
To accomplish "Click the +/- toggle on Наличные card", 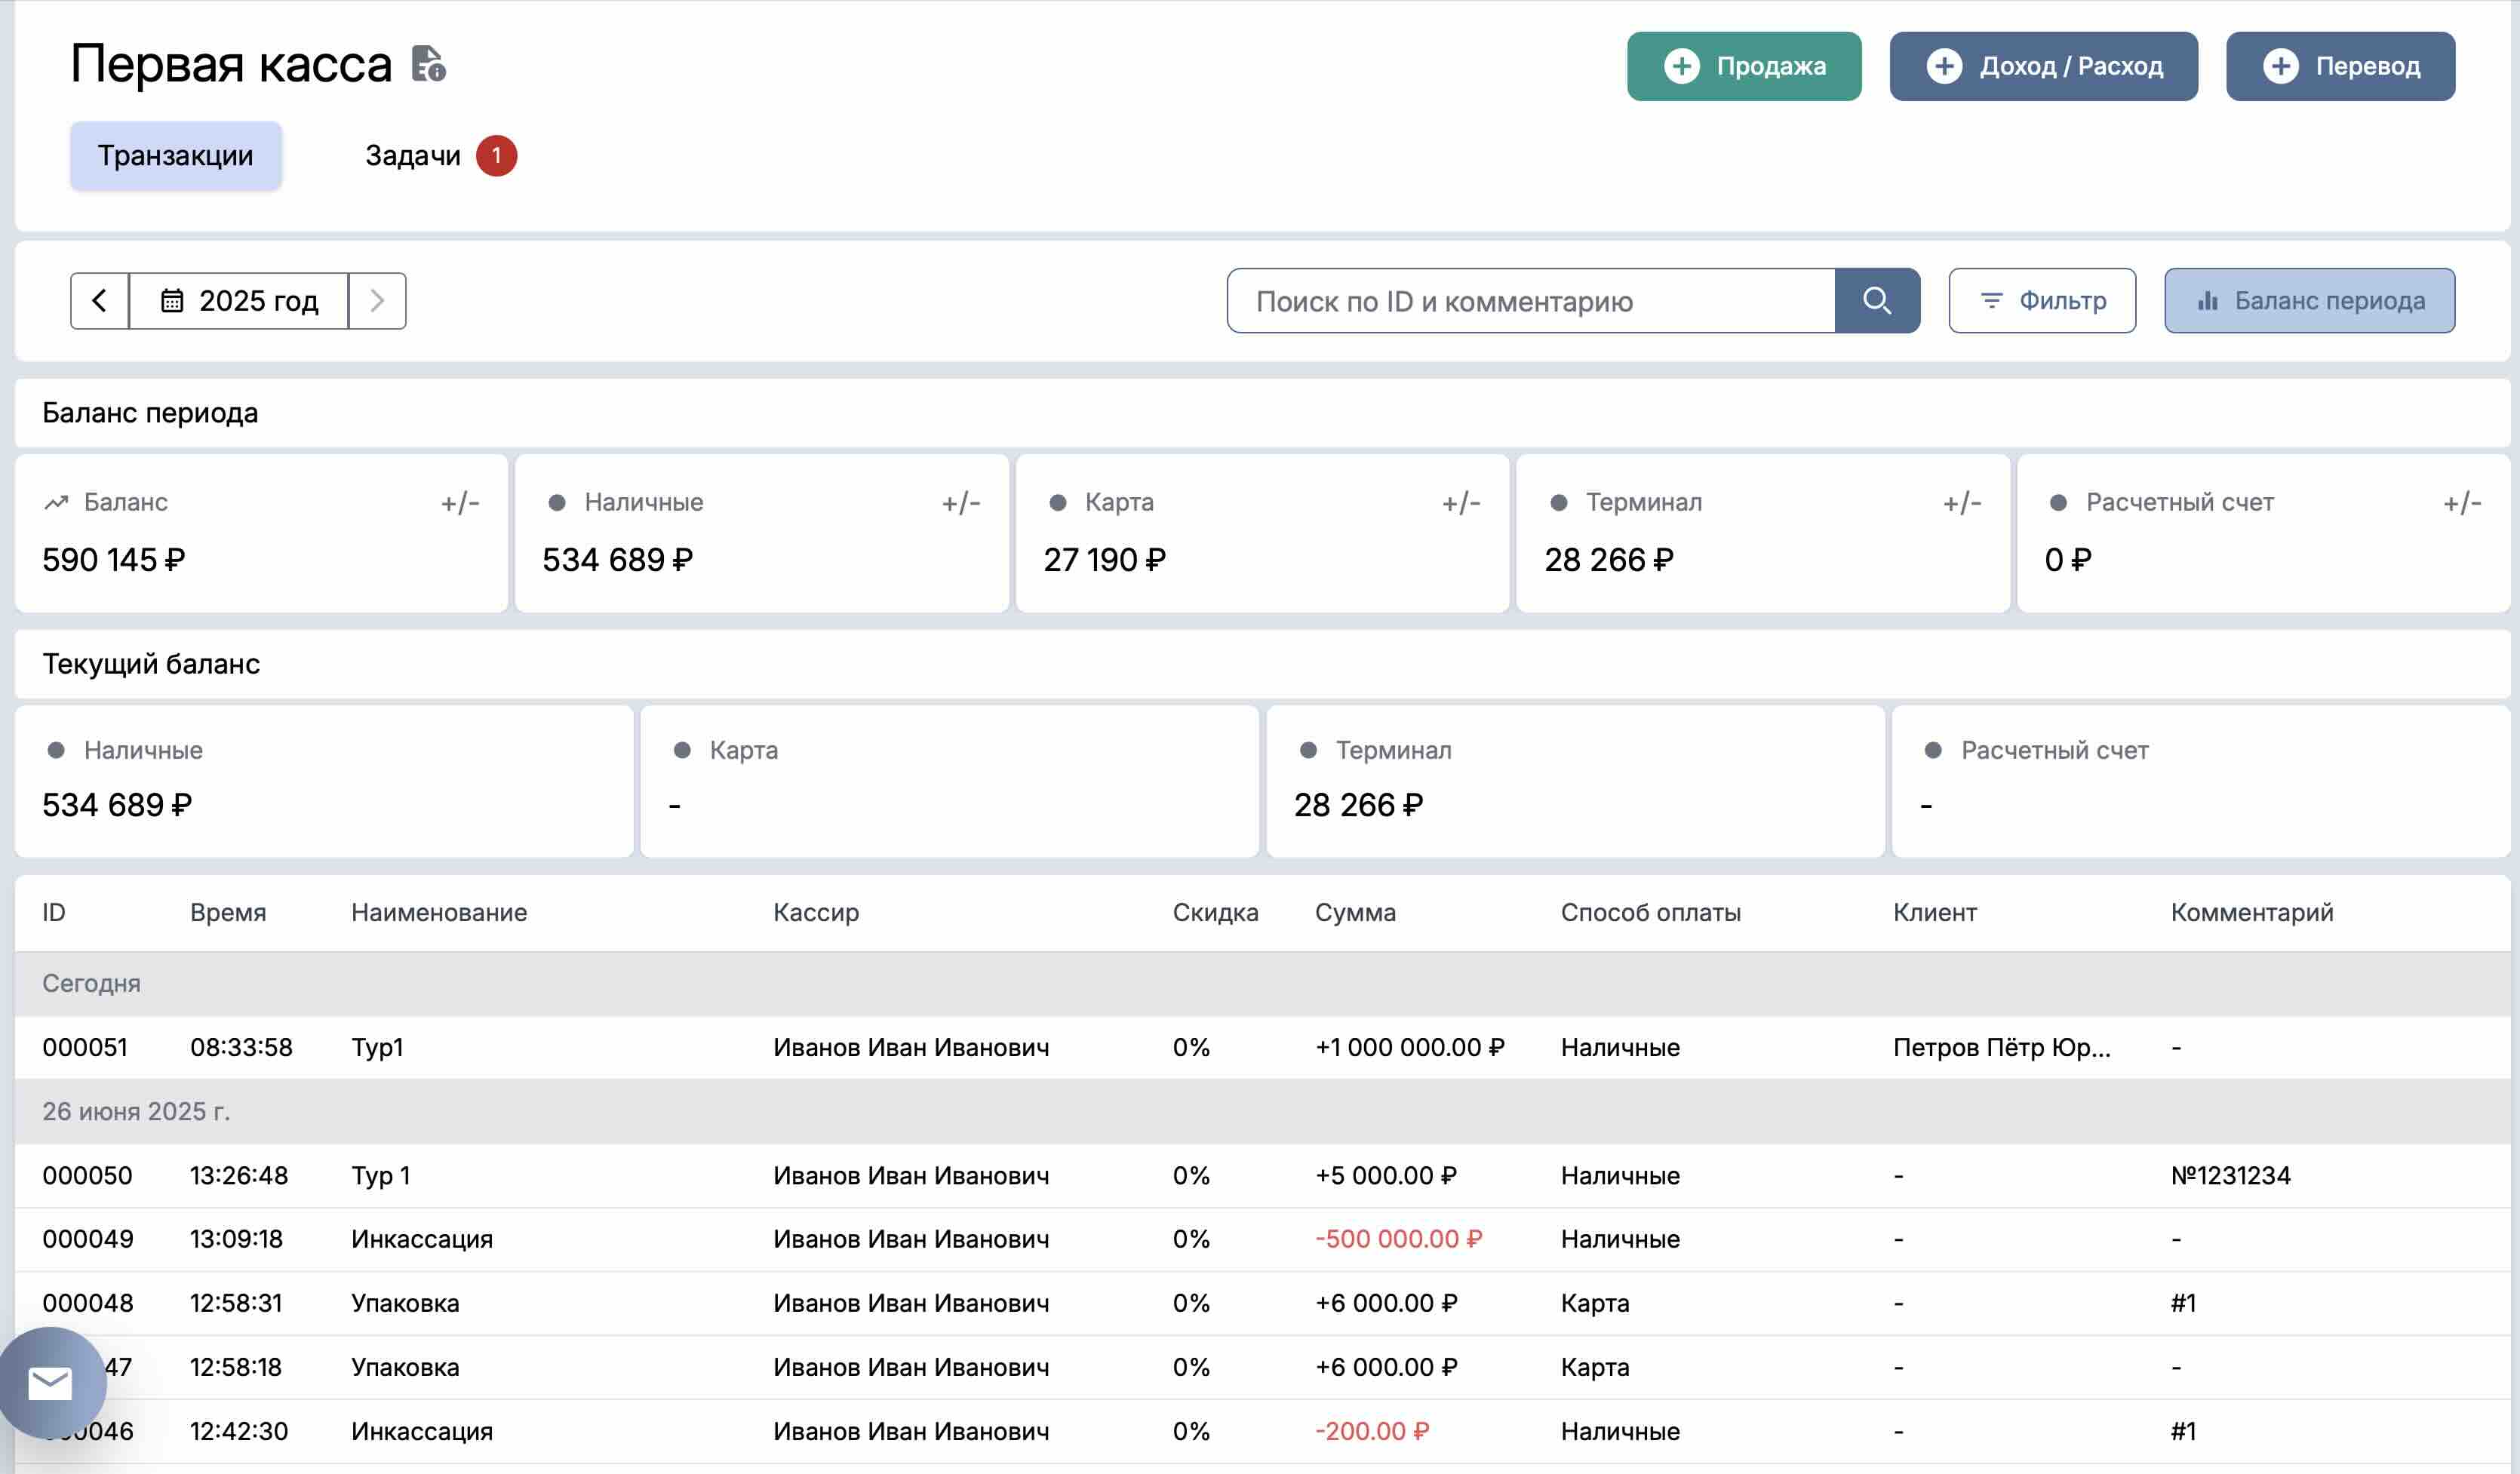I will click(x=960, y=503).
